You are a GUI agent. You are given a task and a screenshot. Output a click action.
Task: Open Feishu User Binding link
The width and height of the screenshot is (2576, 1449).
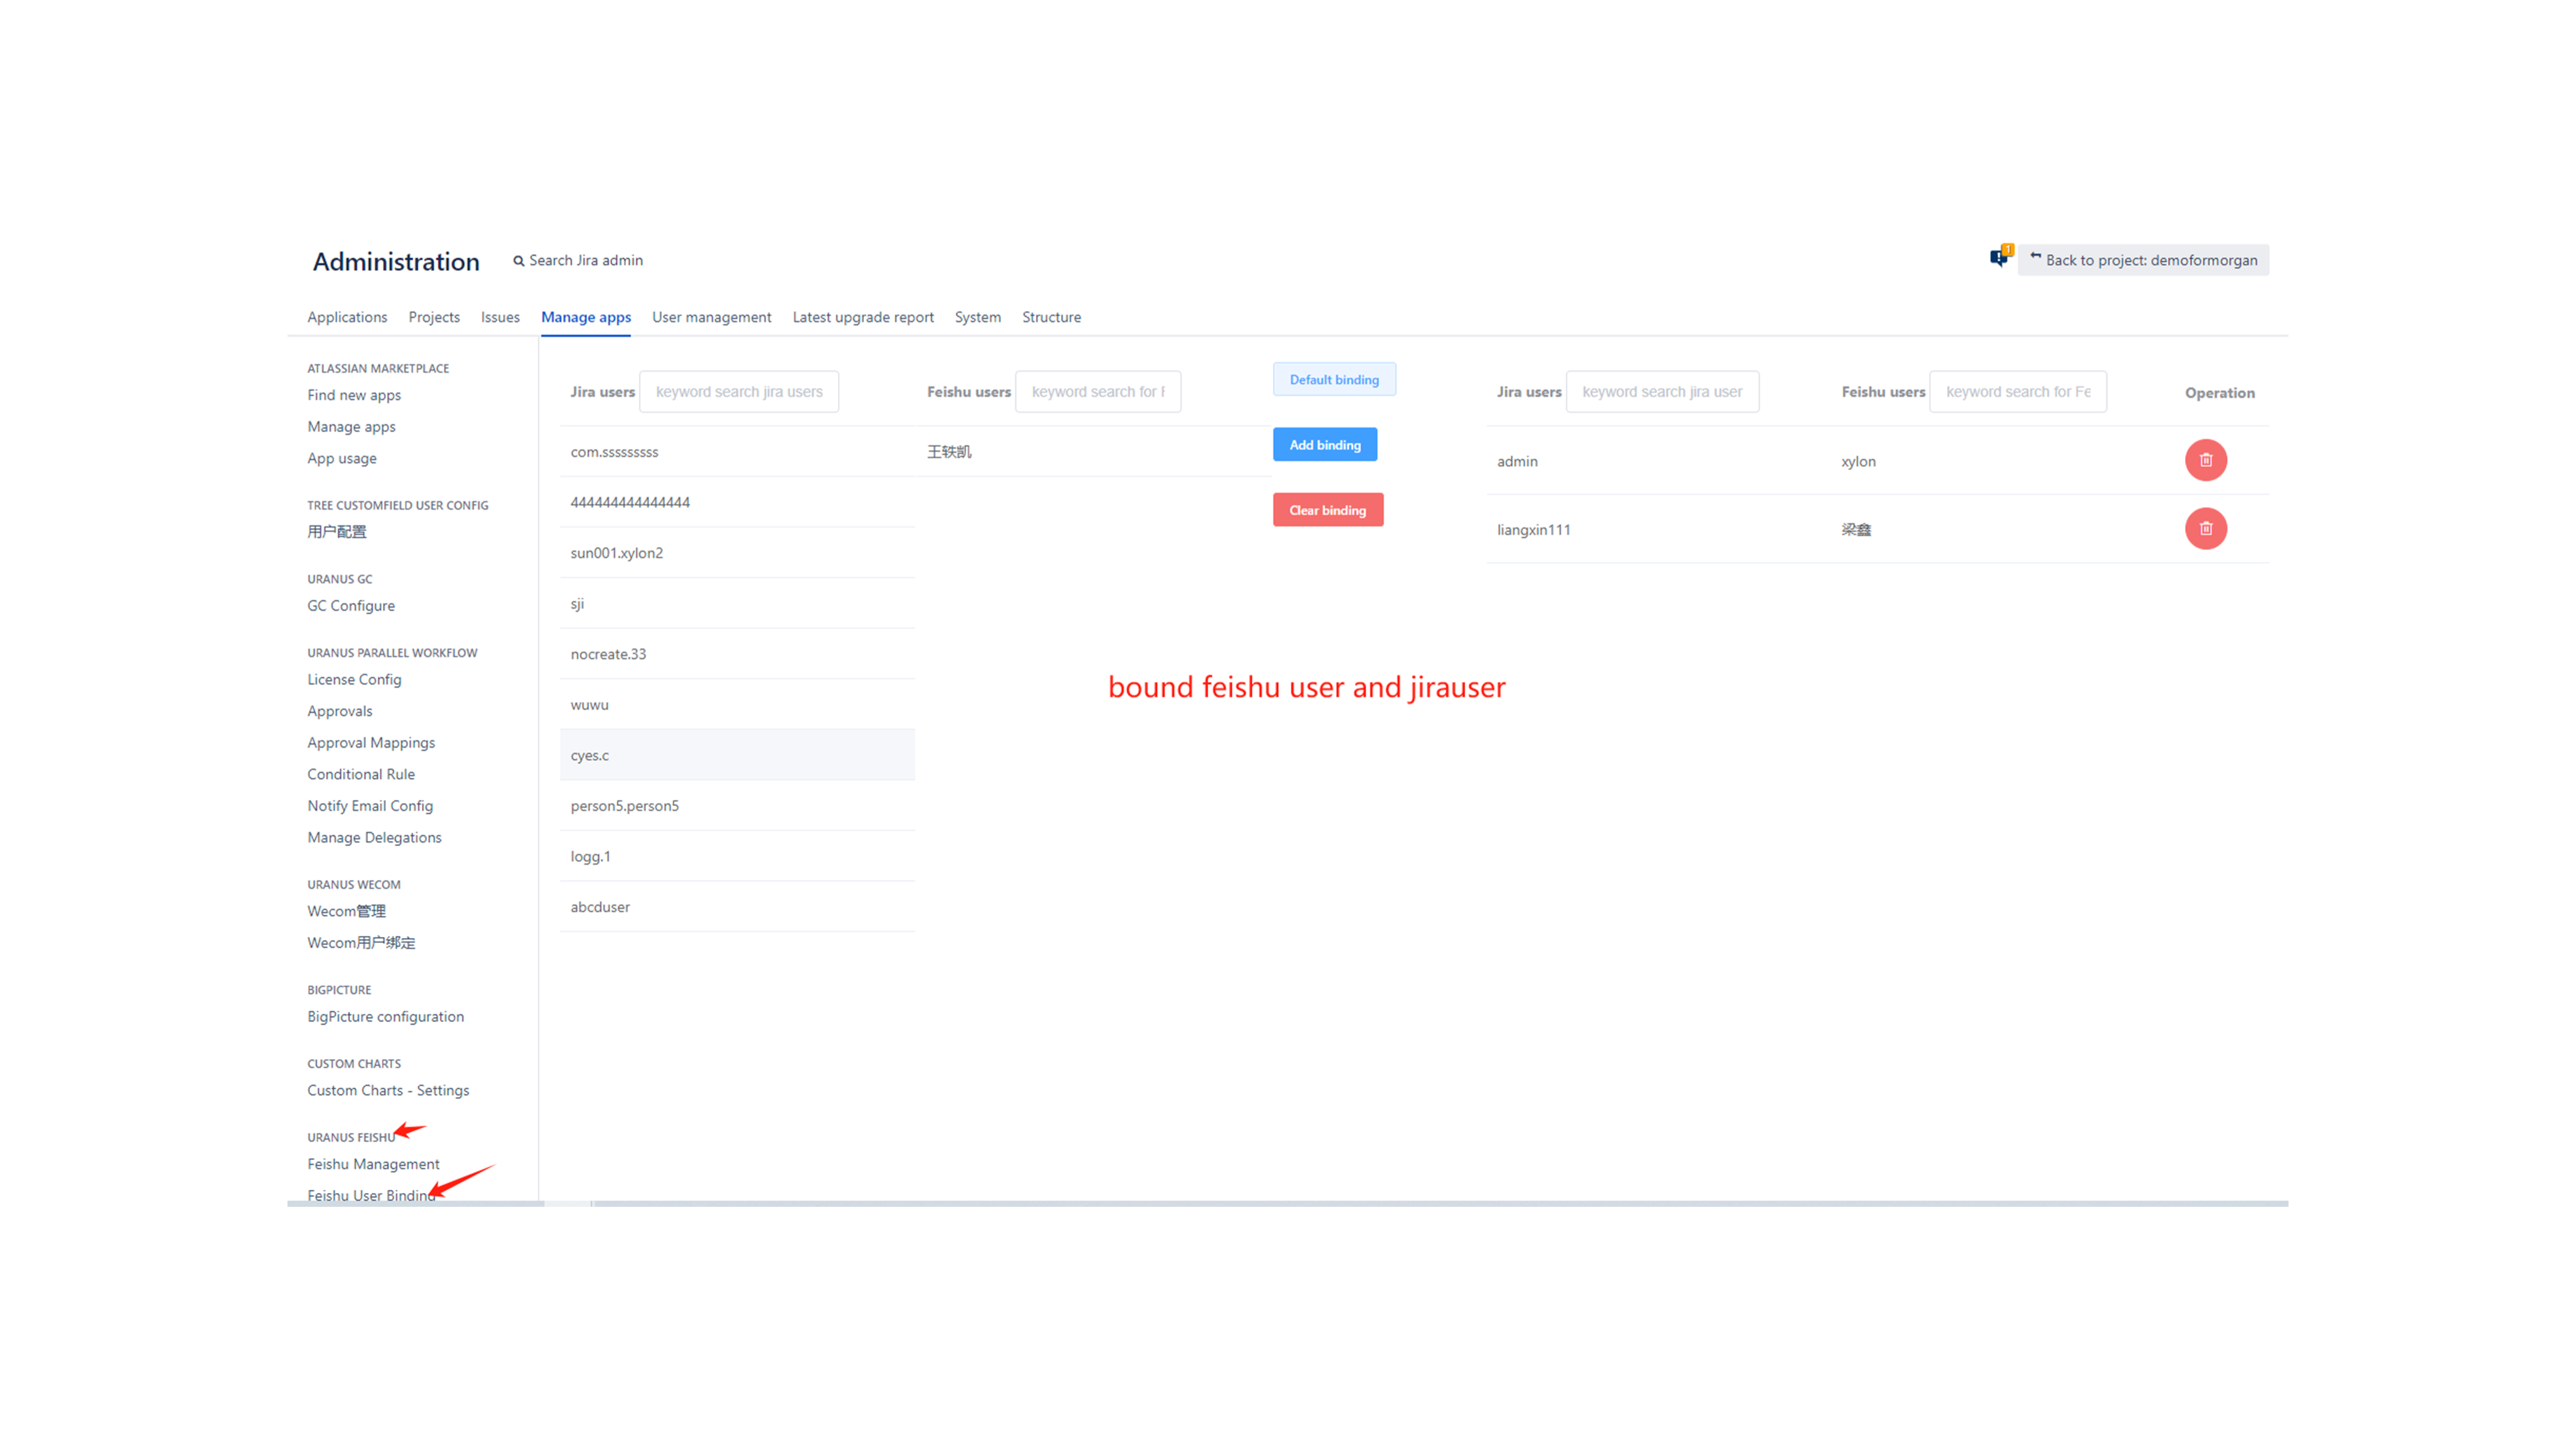[371, 1196]
